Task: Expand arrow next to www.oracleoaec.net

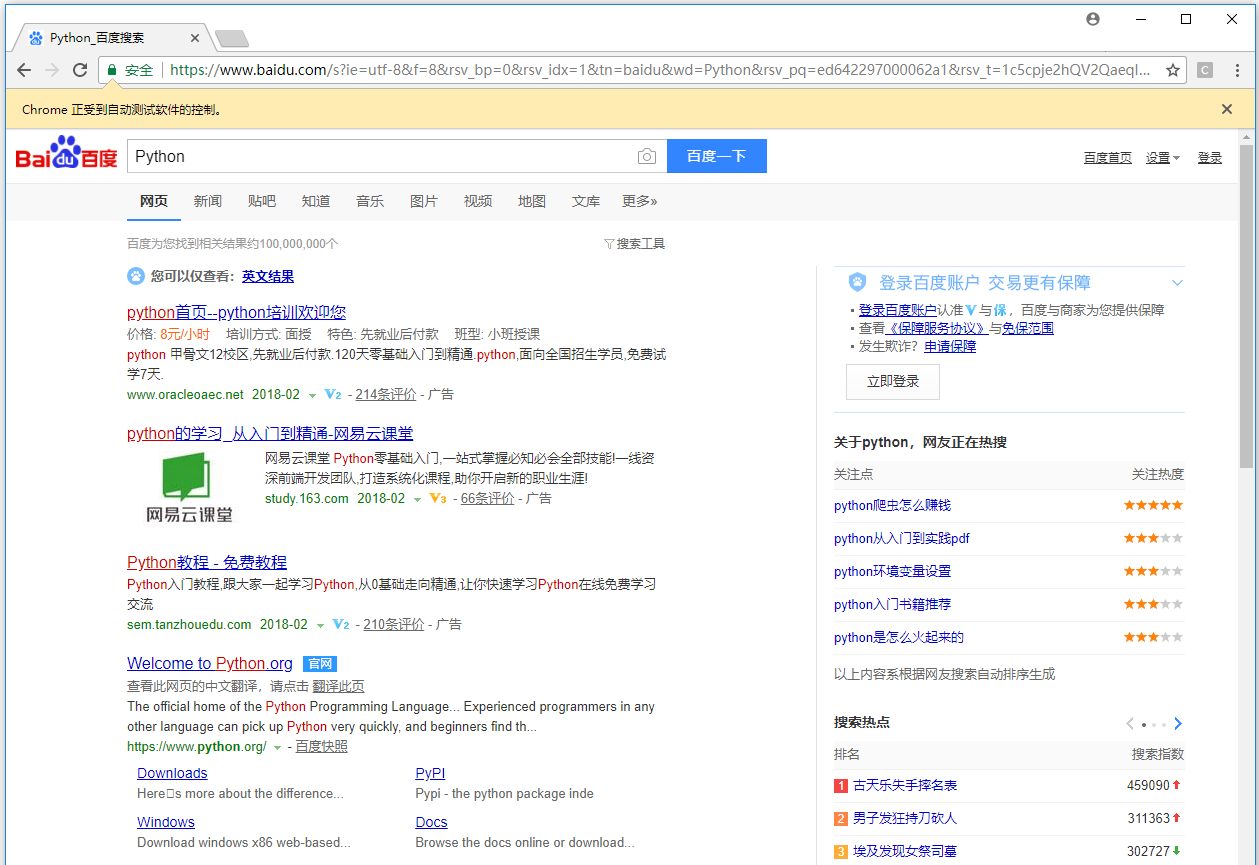Action: 312,395
